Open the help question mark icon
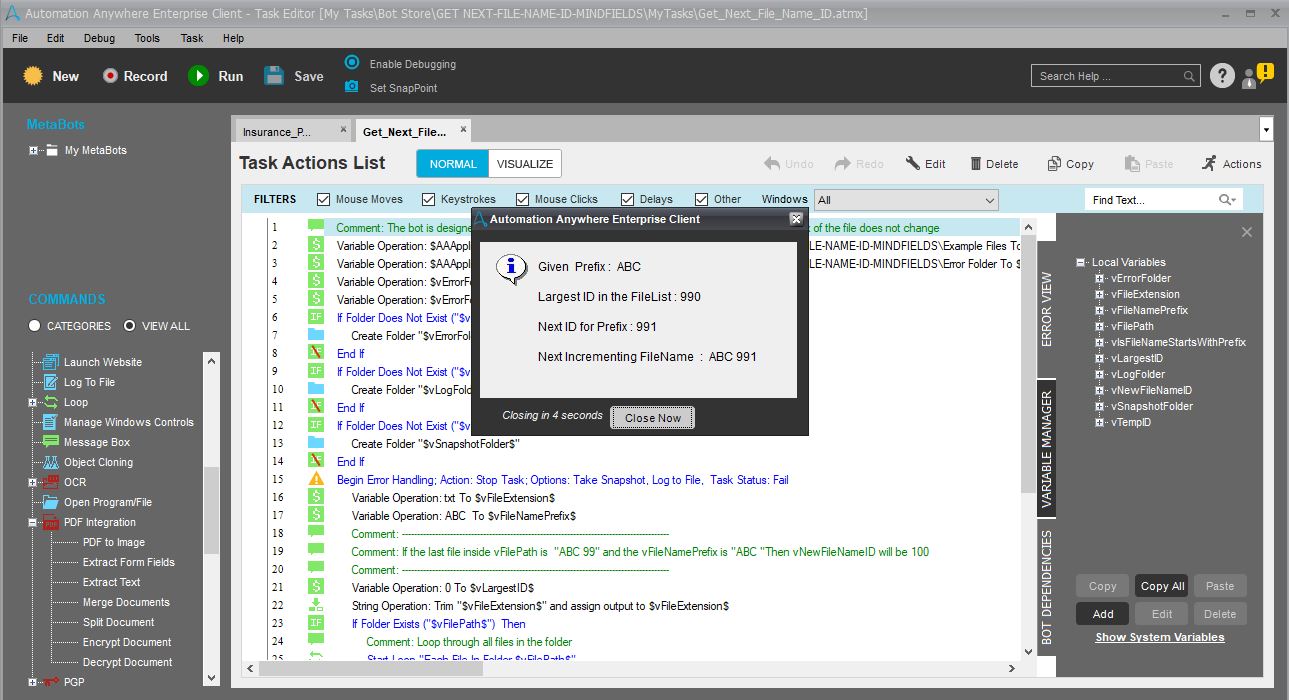Screen dimensions: 1289x700 pos(1221,76)
